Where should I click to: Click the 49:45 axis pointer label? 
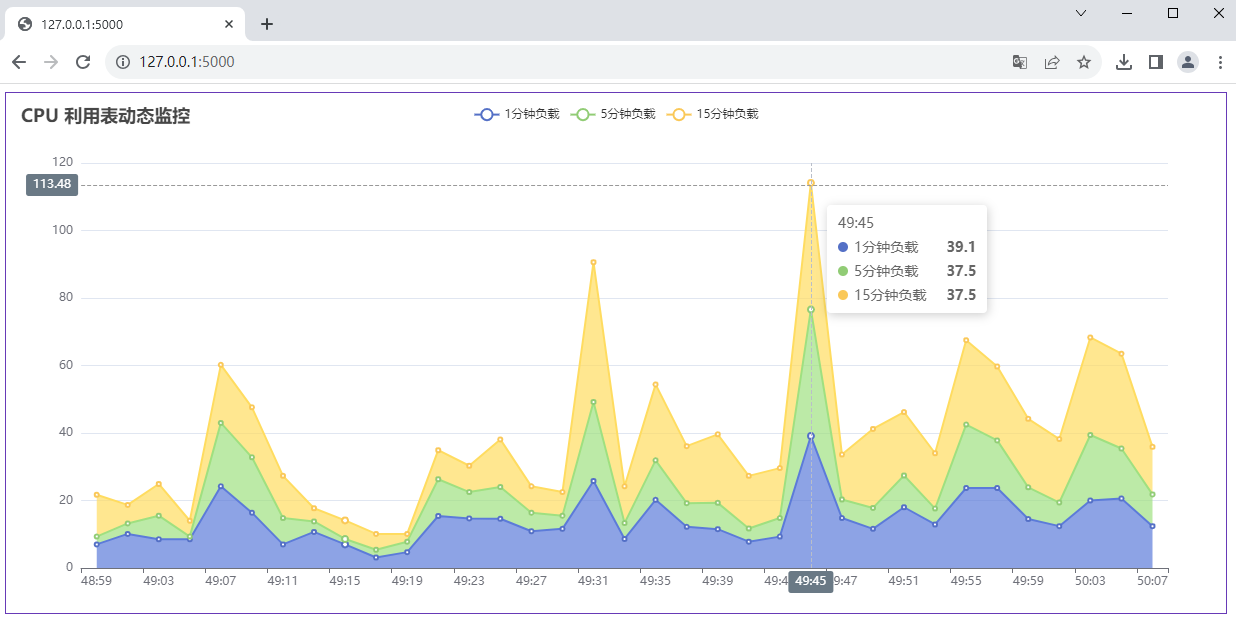(811, 581)
